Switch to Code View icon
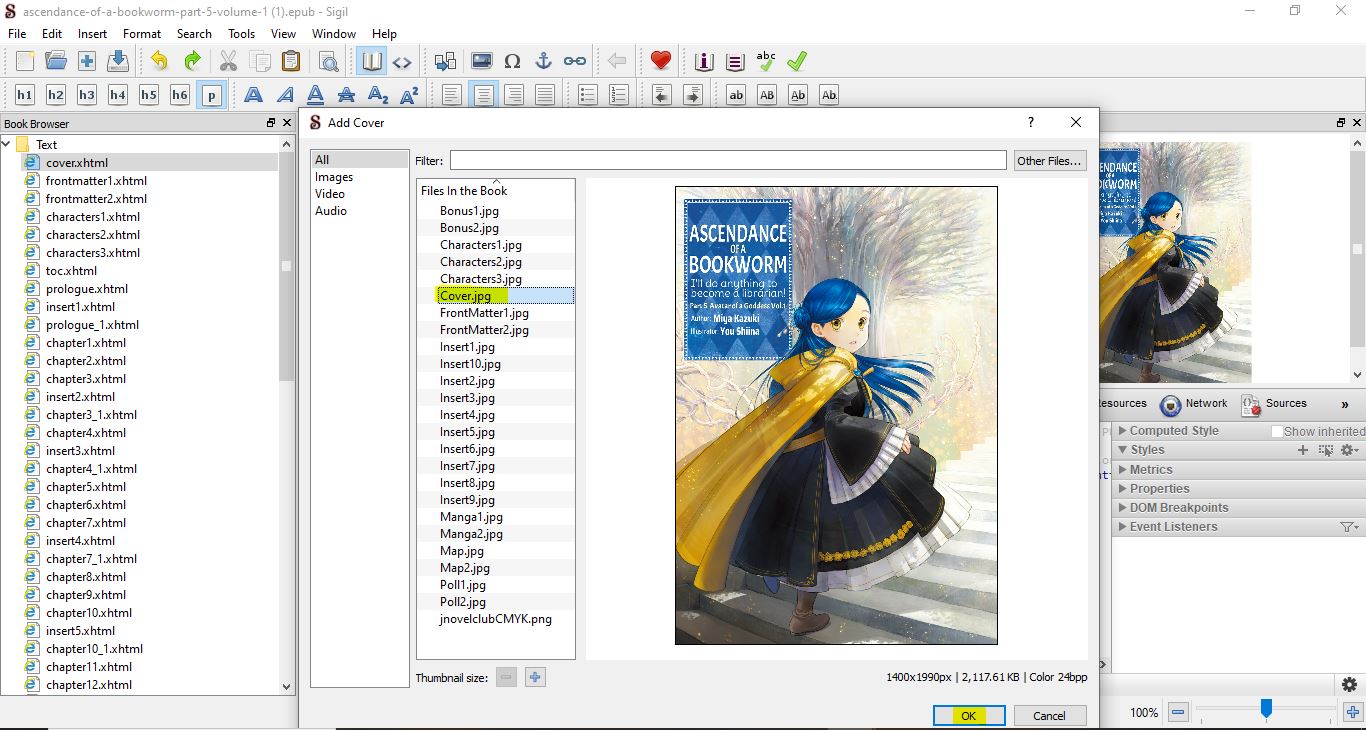1366x730 pixels. tap(402, 61)
